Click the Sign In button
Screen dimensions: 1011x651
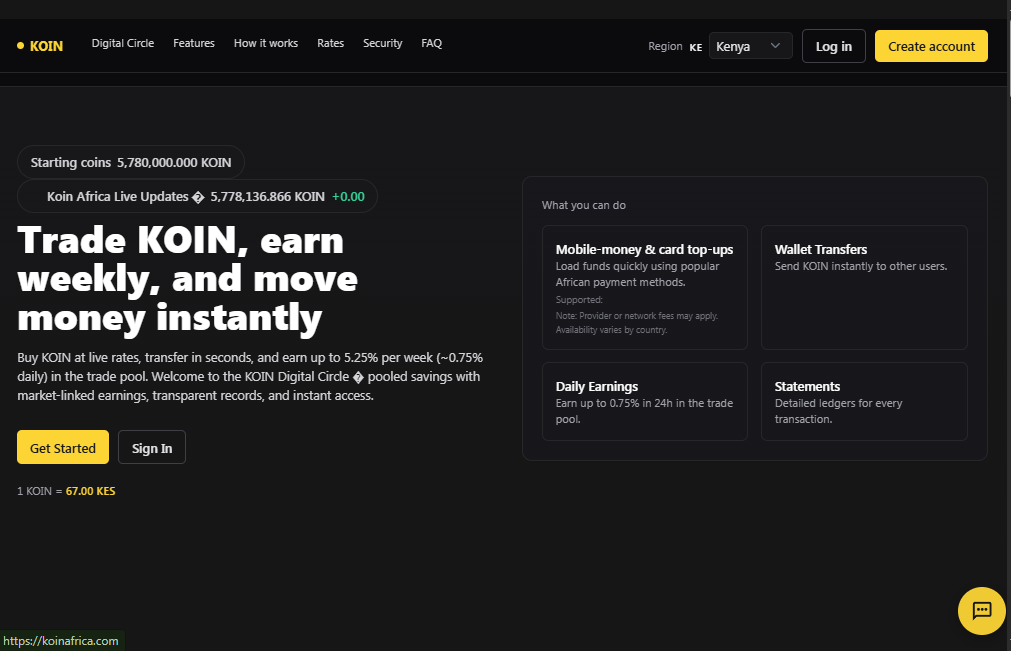coord(152,447)
